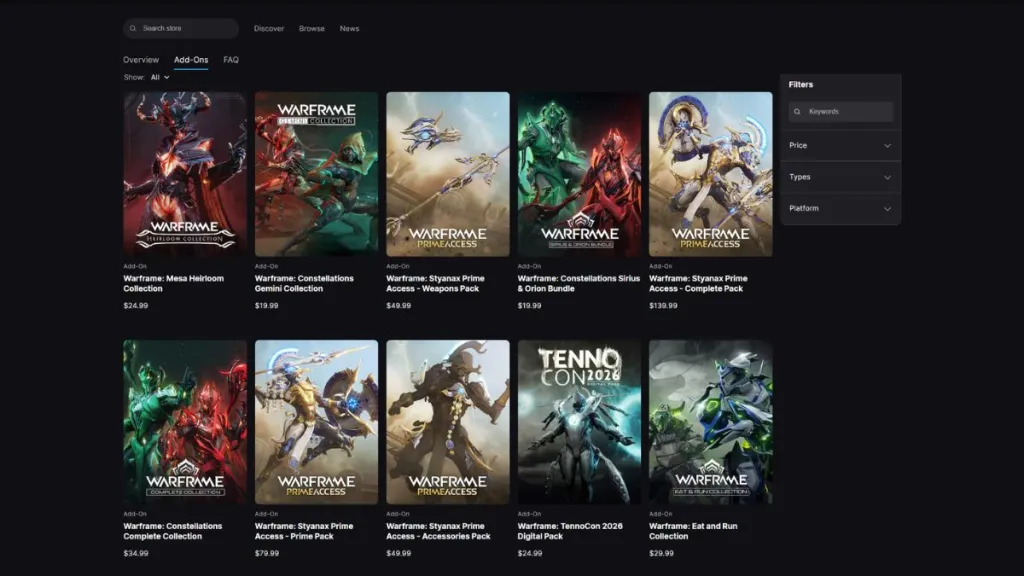Click the Warframe: Mesa Heirloom Collection title
Image resolution: width=1024 pixels, height=576 pixels.
(x=174, y=283)
